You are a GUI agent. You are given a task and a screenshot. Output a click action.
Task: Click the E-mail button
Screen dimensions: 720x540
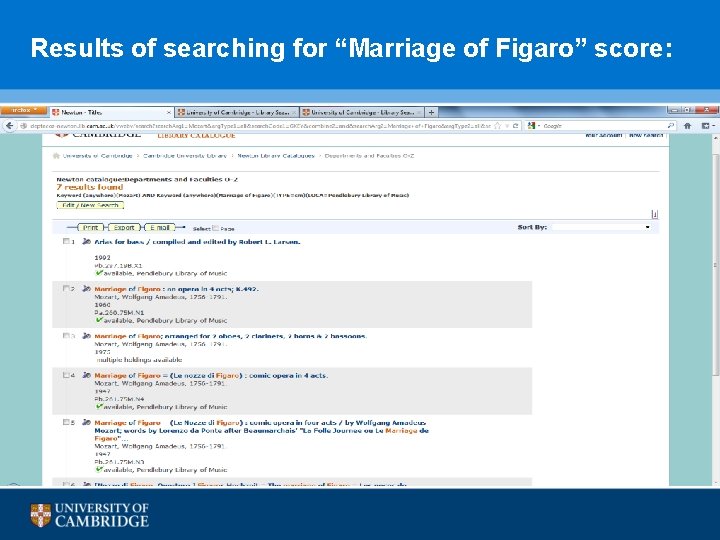click(160, 228)
